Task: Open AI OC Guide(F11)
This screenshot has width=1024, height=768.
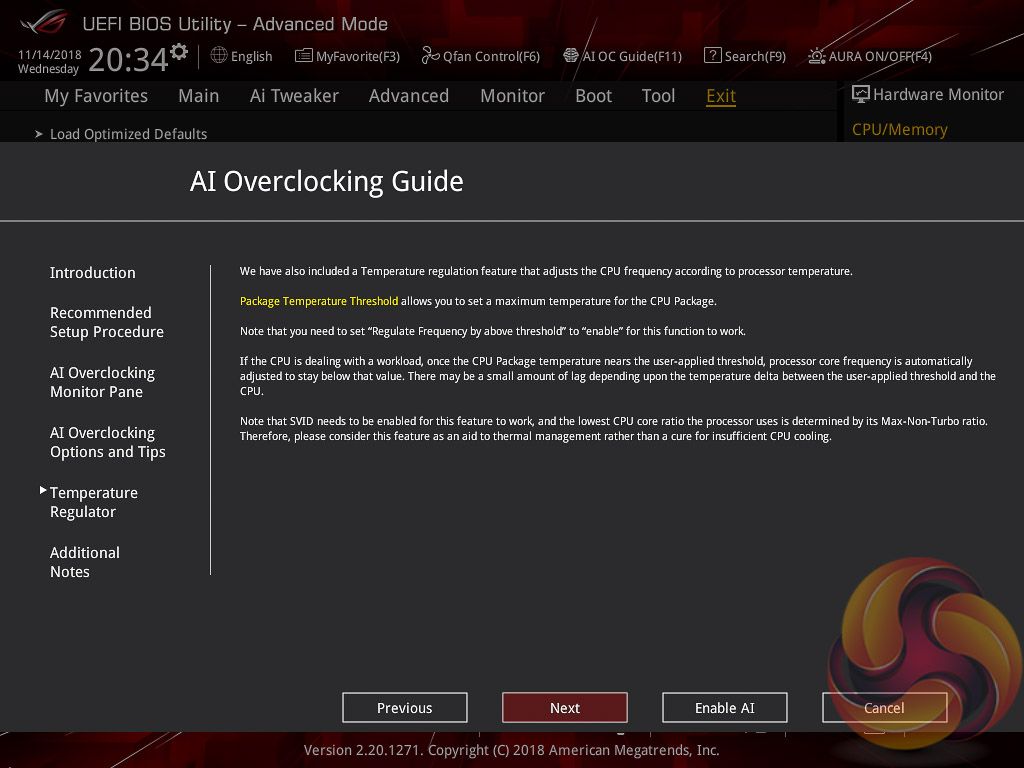Action: coord(632,56)
